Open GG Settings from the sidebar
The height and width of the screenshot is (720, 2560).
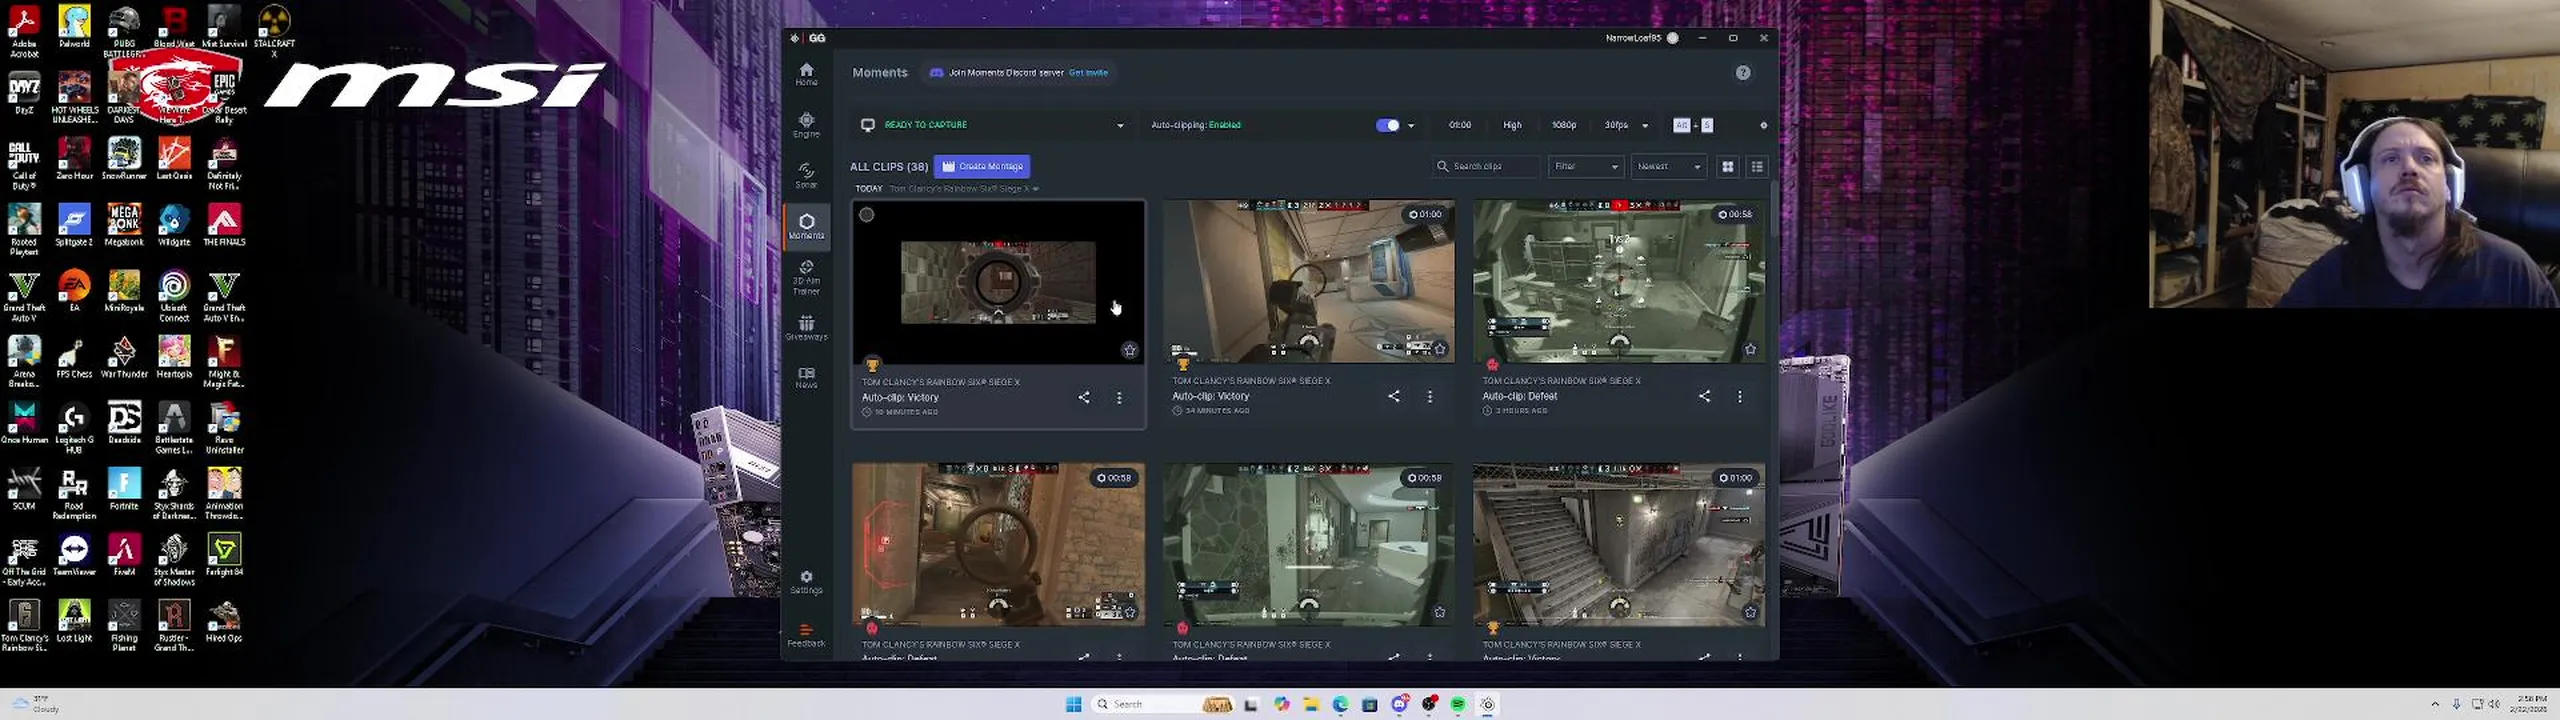click(806, 582)
